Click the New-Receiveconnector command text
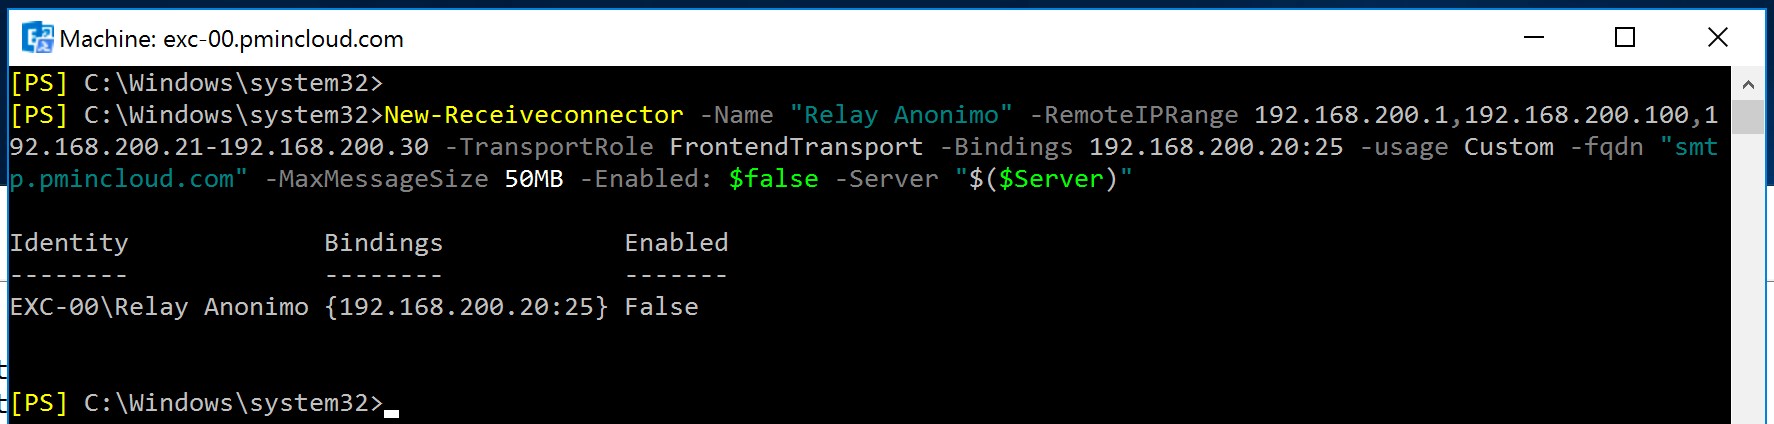The height and width of the screenshot is (424, 1774). coord(534,115)
